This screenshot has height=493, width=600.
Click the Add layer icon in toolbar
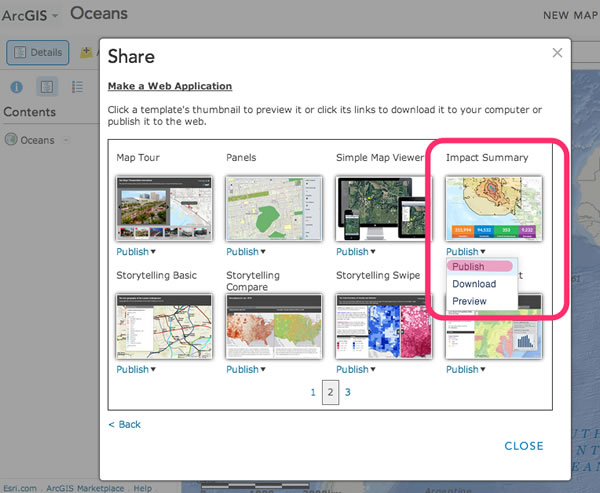pos(86,52)
